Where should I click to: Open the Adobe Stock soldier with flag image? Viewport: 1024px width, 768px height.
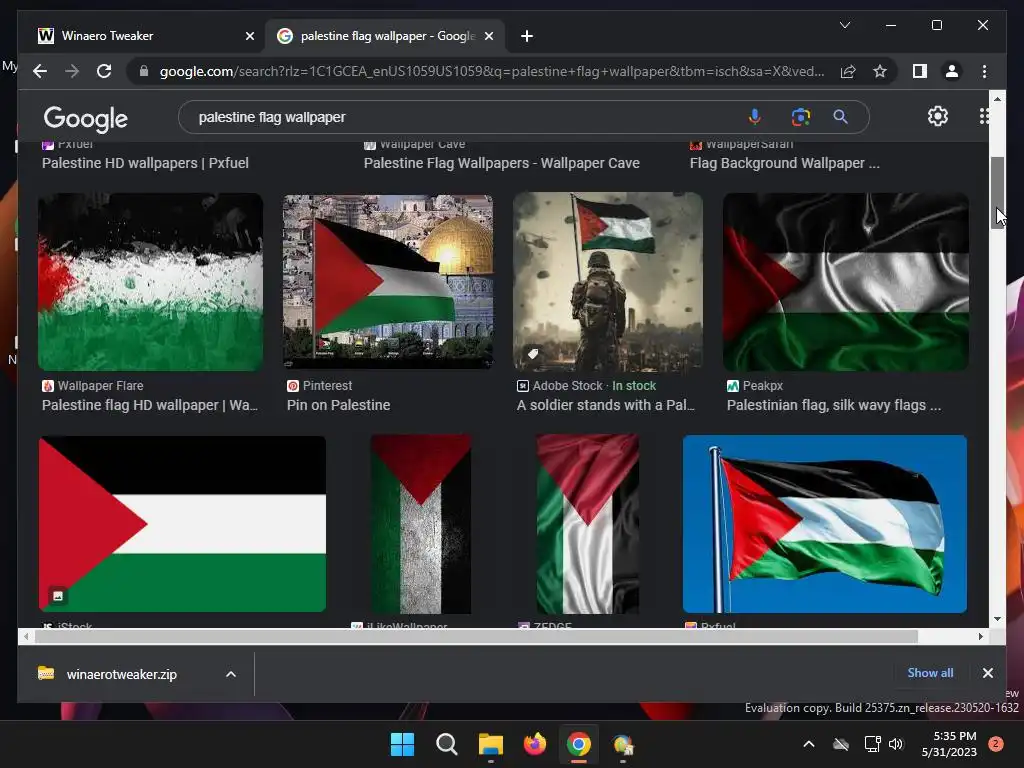(608, 281)
